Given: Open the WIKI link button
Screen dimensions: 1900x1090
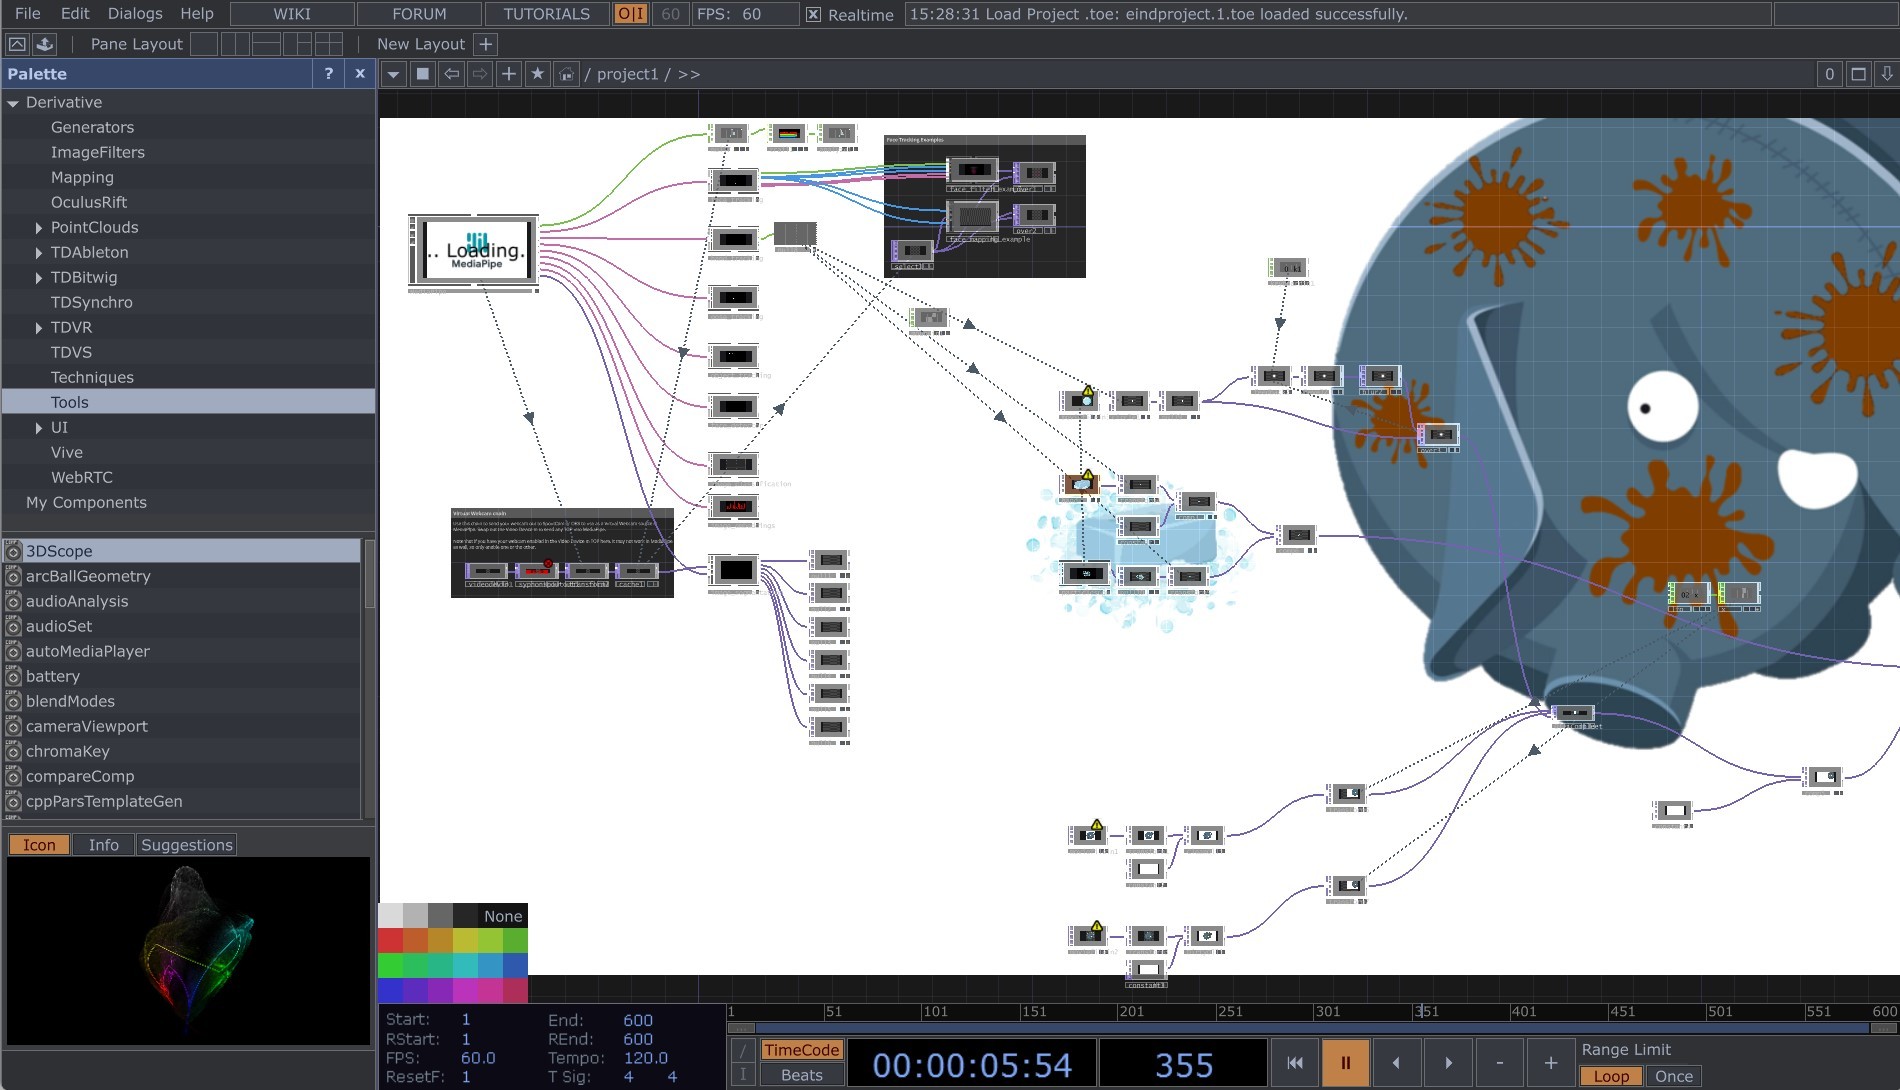Looking at the screenshot, I should click(x=292, y=14).
